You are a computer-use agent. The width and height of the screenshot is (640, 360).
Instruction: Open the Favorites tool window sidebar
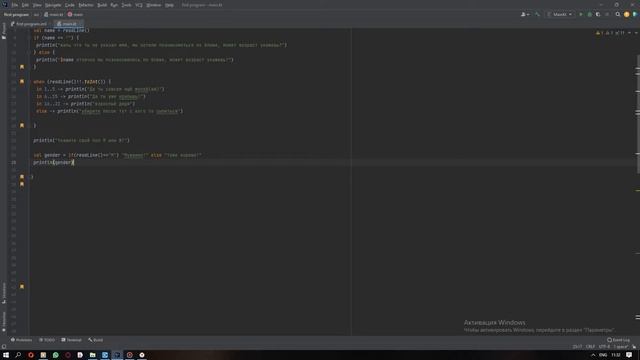click(x=4, y=322)
